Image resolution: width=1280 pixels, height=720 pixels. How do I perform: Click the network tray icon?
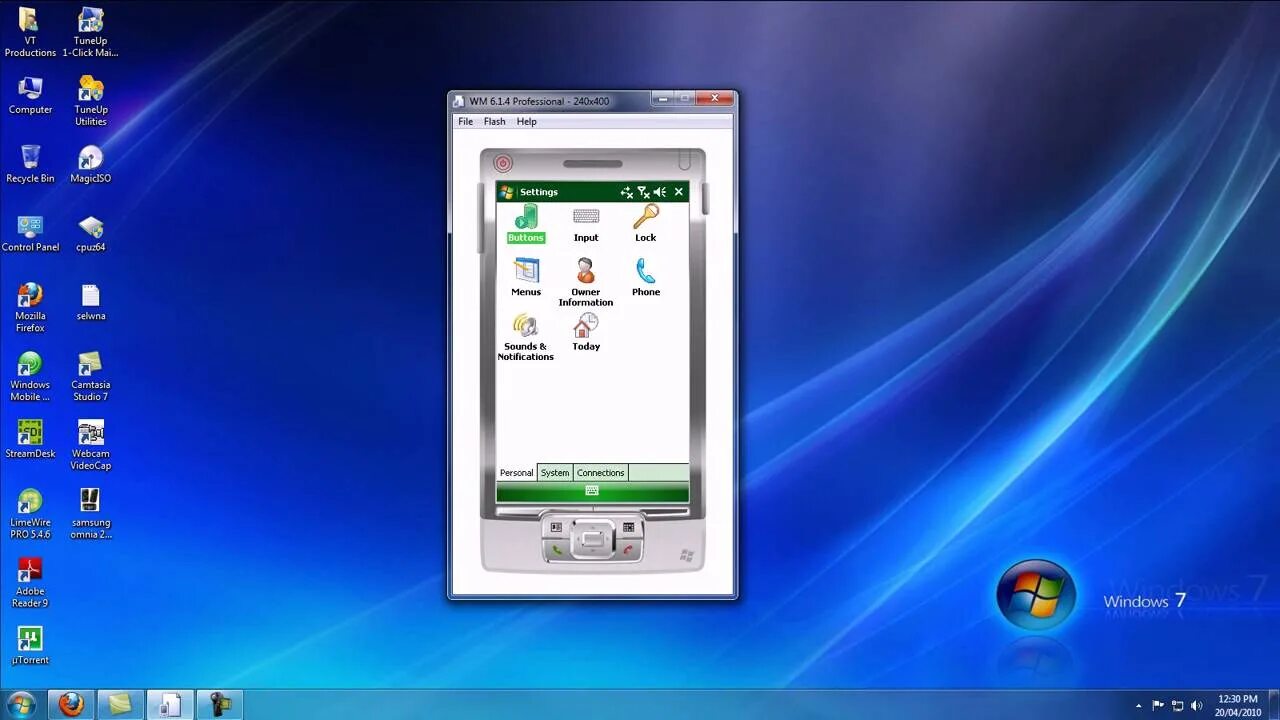tap(1177, 706)
